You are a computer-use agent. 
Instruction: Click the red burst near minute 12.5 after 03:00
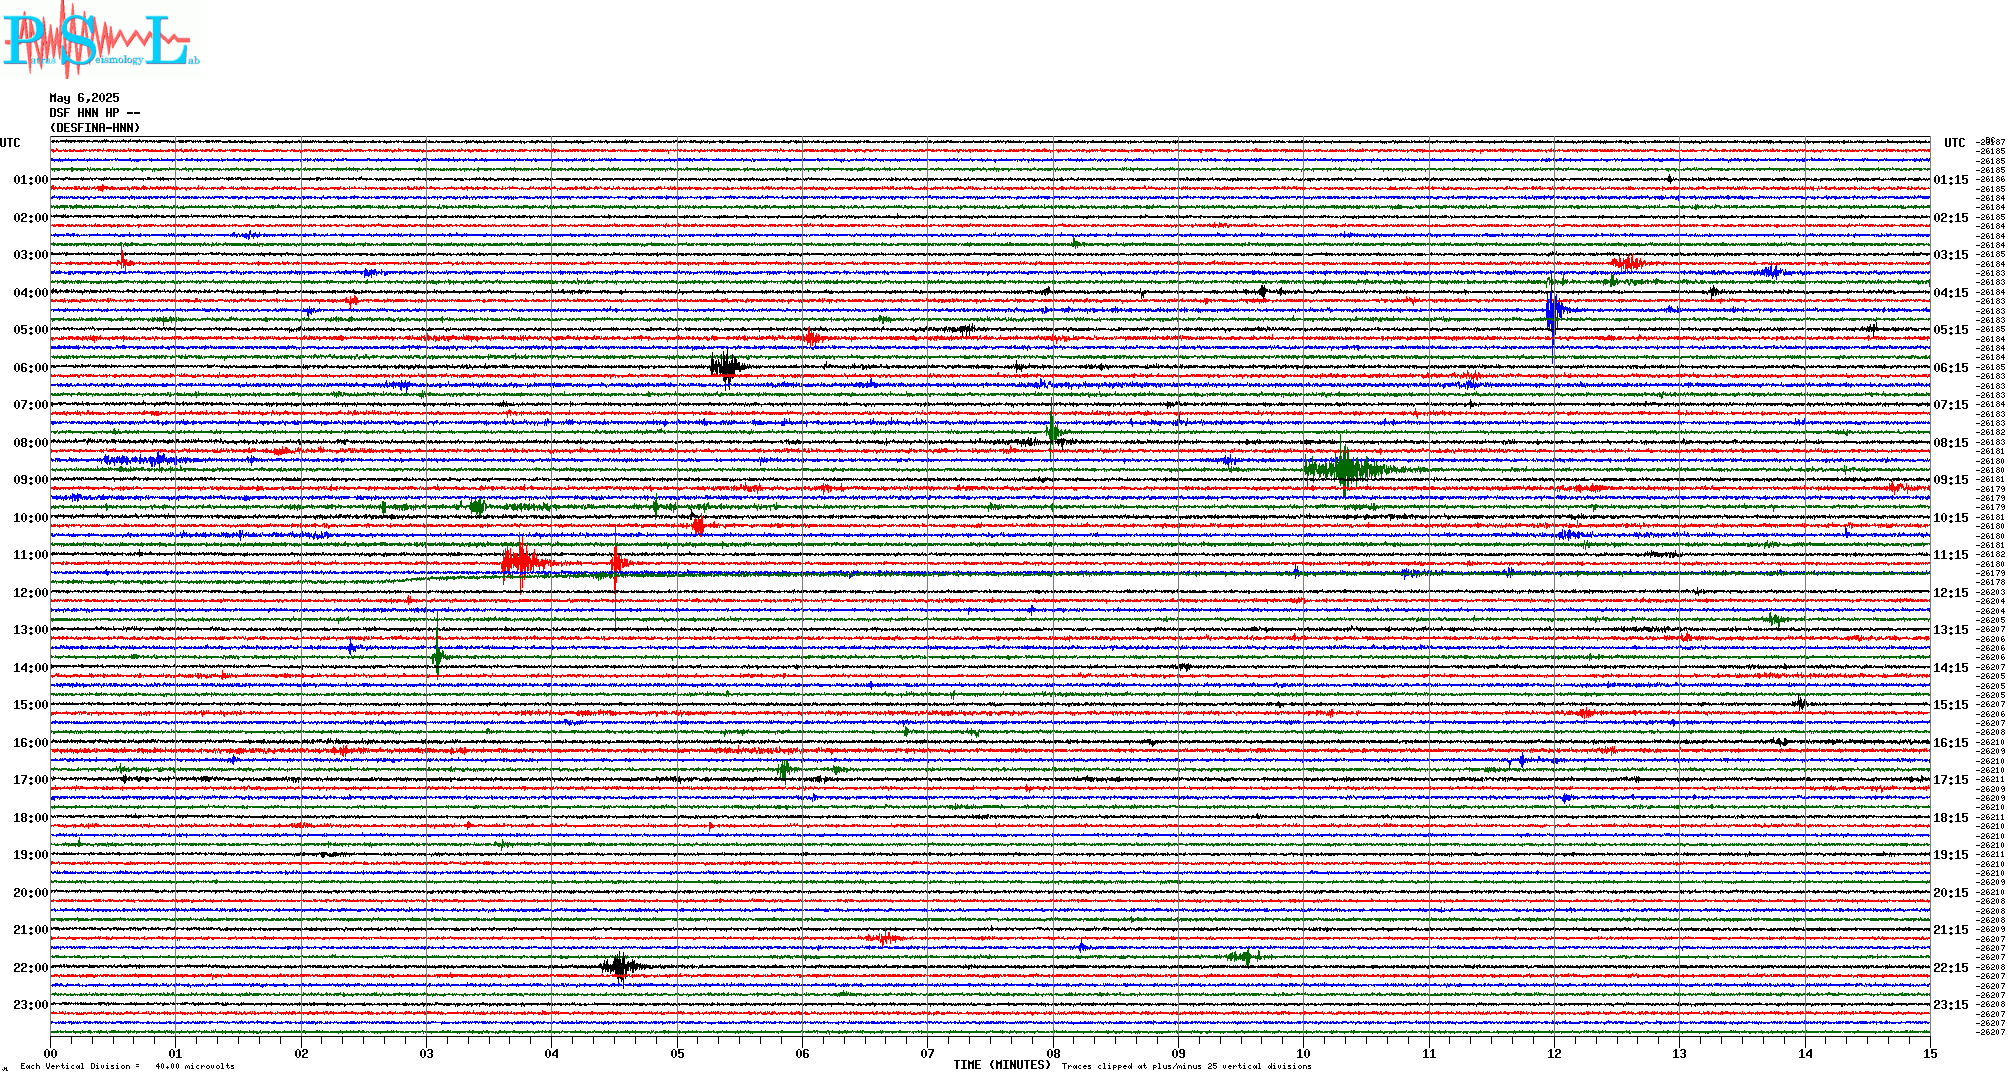(x=1628, y=263)
